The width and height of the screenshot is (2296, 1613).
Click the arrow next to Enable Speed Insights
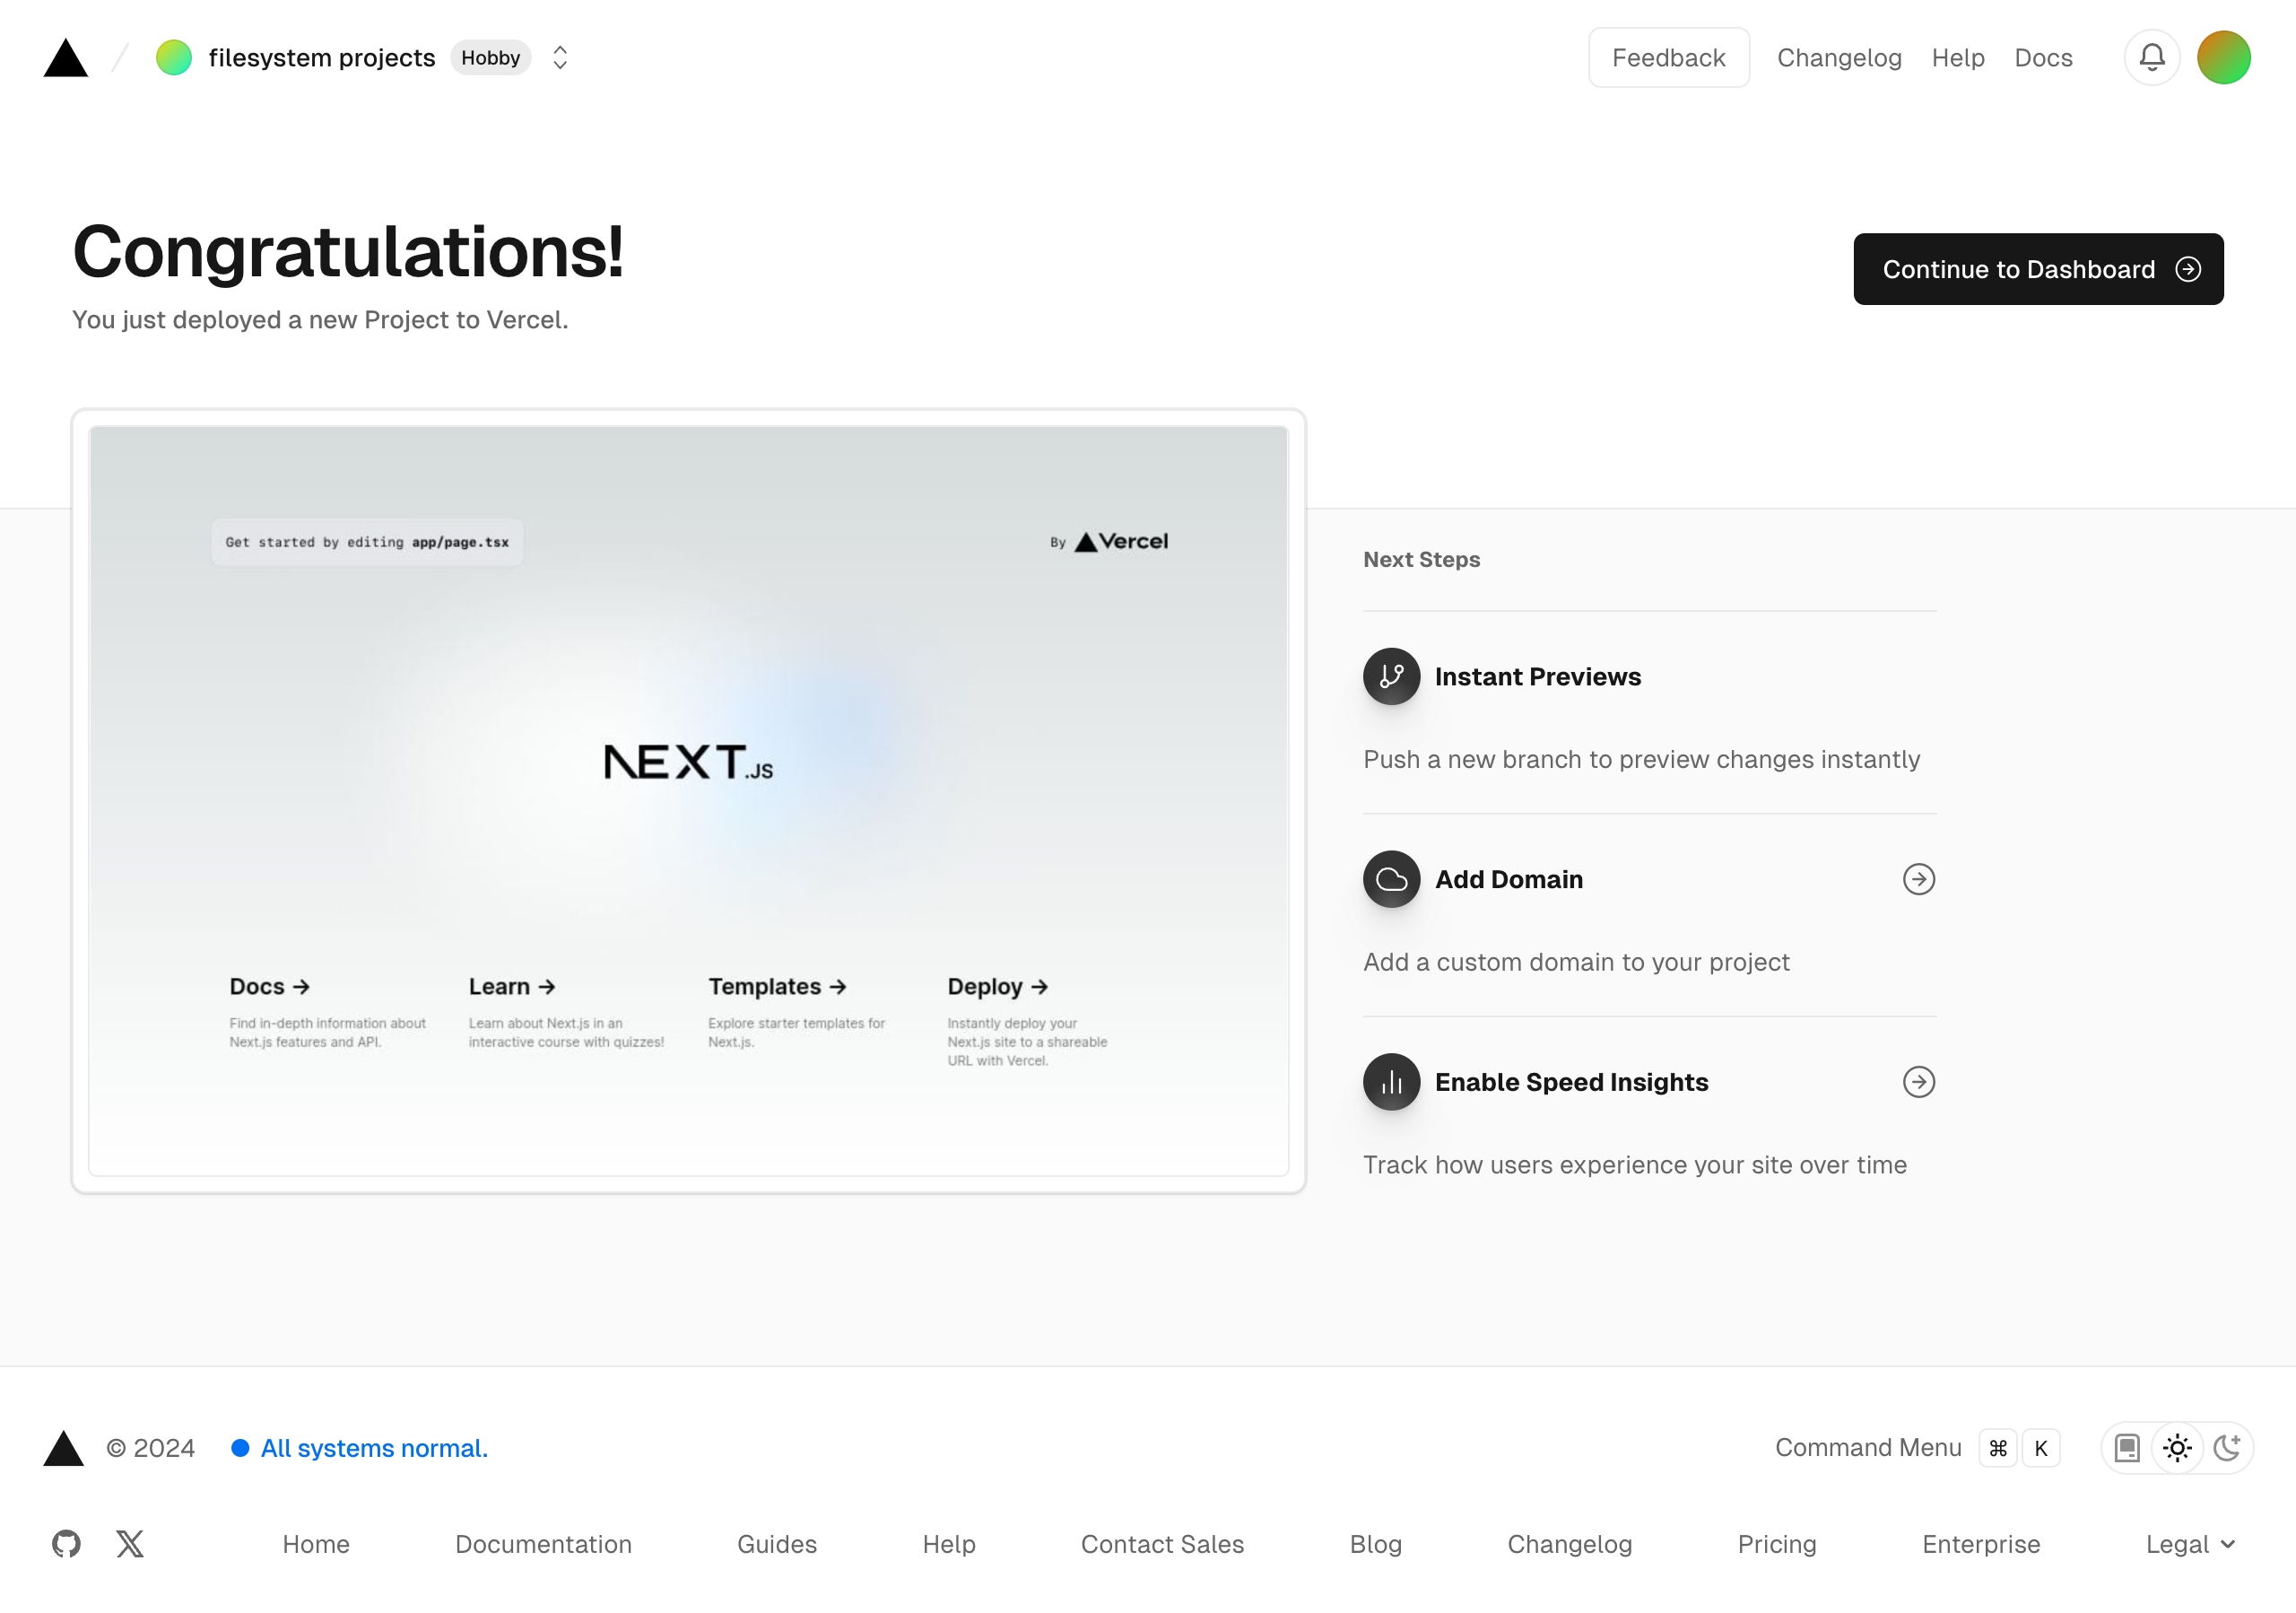(1918, 1082)
